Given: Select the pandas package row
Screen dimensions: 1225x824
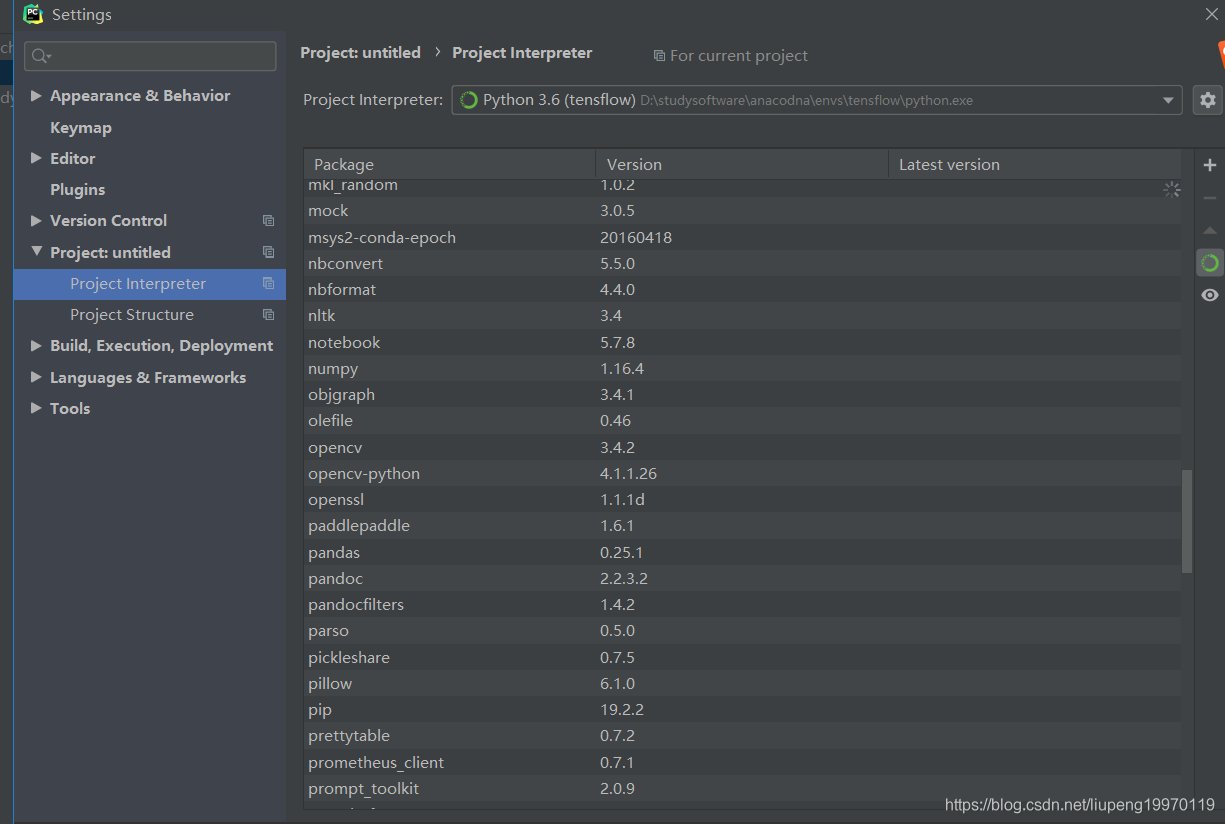Looking at the screenshot, I should [x=743, y=553].
